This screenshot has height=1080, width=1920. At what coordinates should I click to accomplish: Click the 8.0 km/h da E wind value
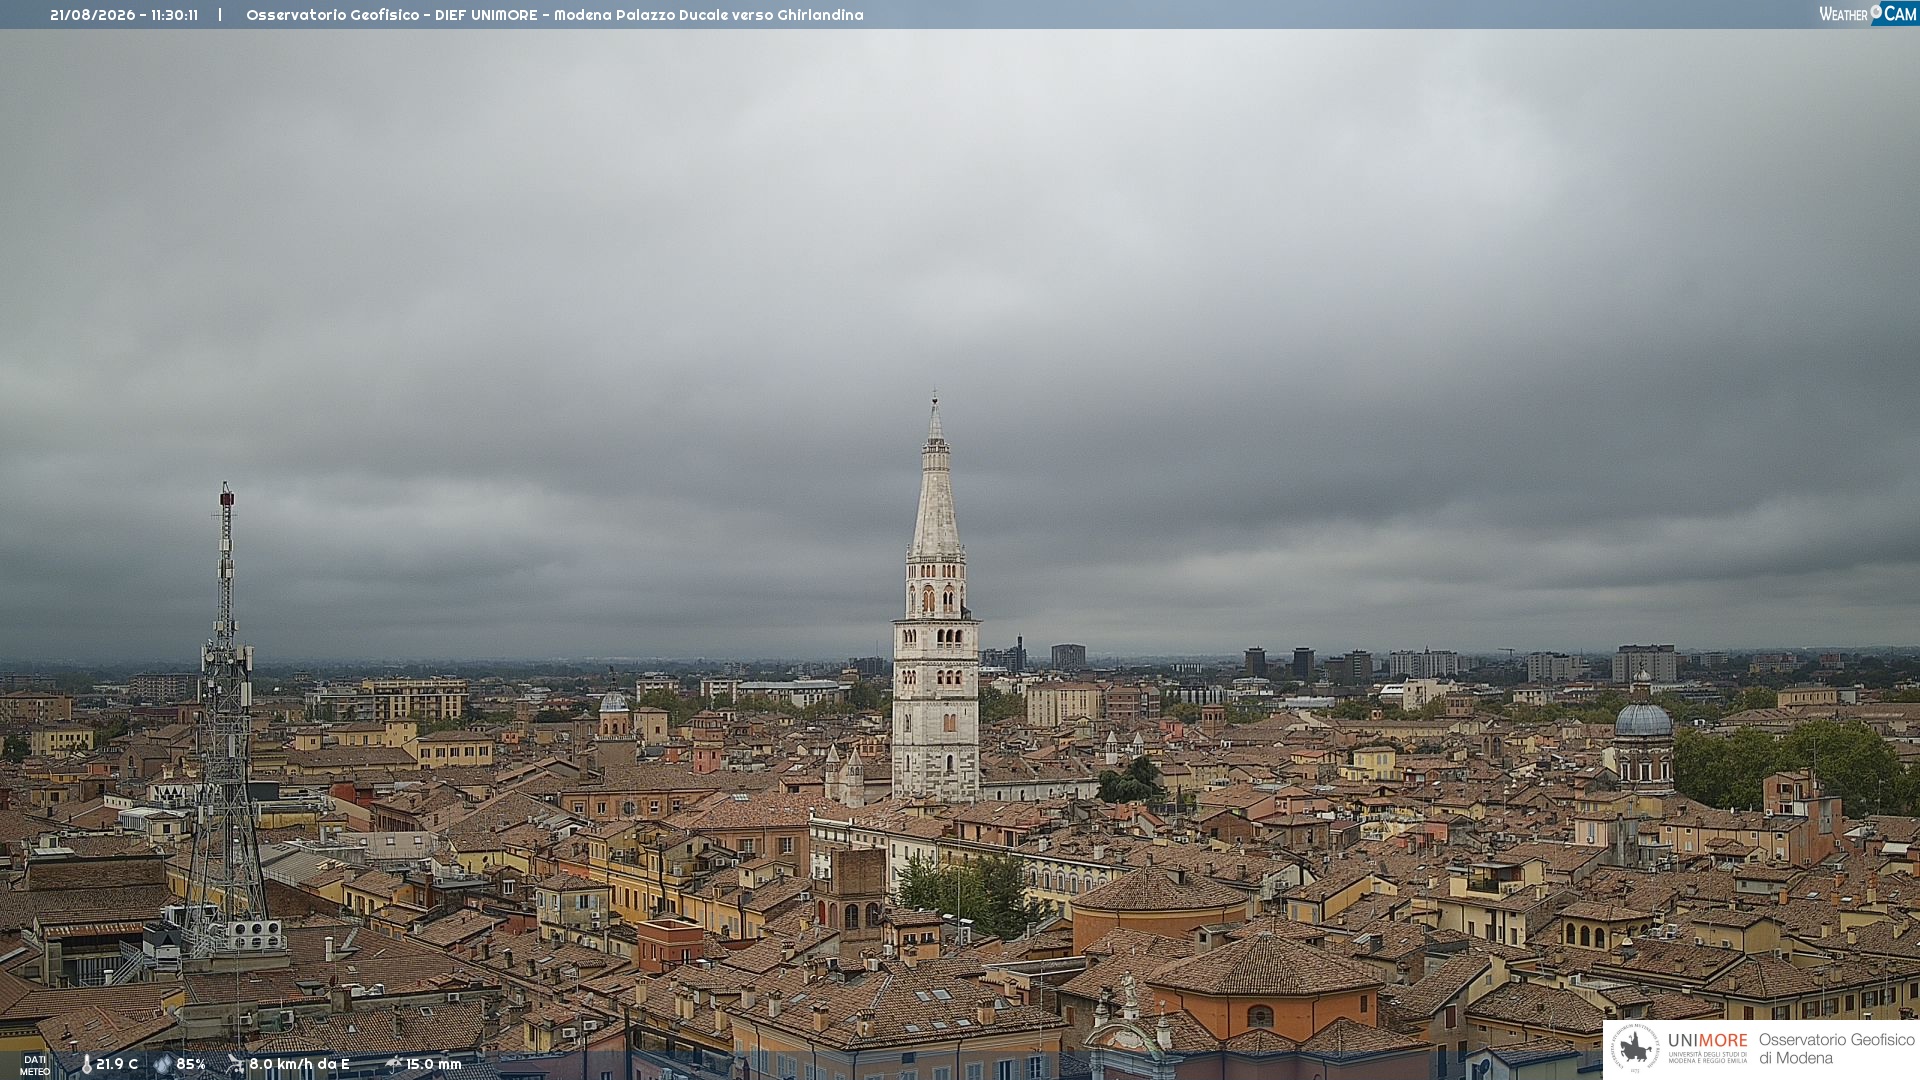pos(300,1064)
